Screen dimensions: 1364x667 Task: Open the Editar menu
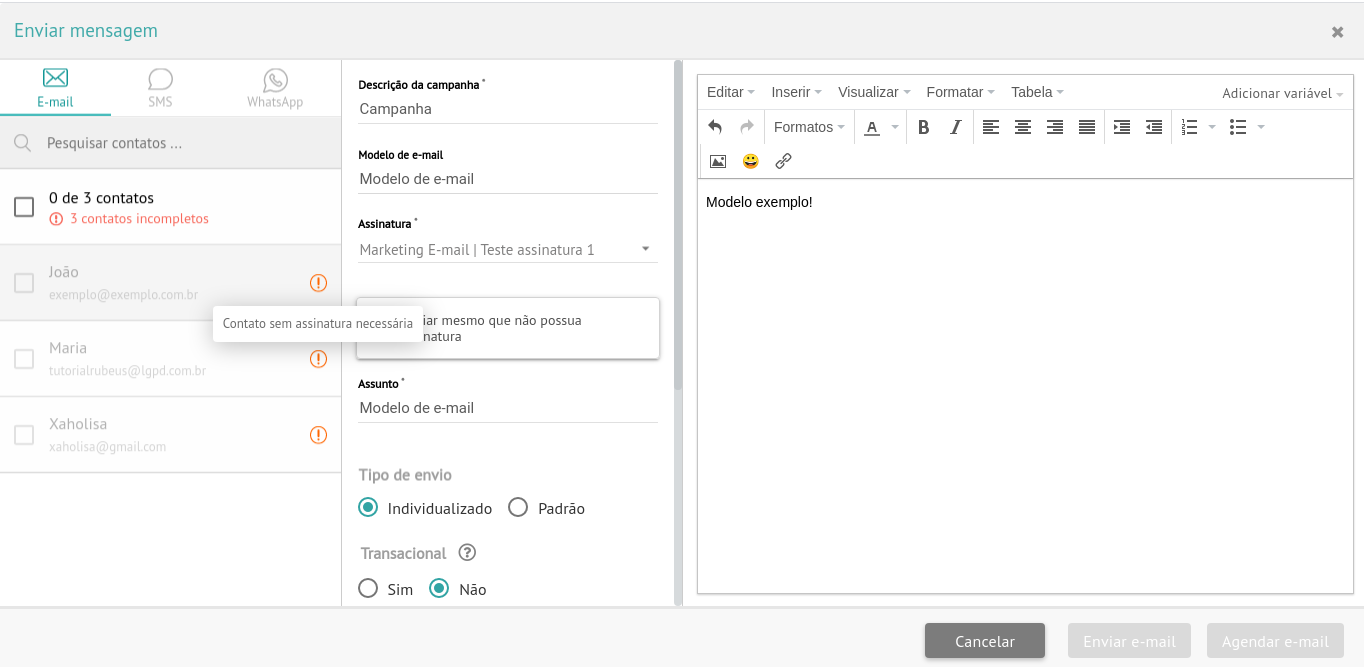click(731, 92)
